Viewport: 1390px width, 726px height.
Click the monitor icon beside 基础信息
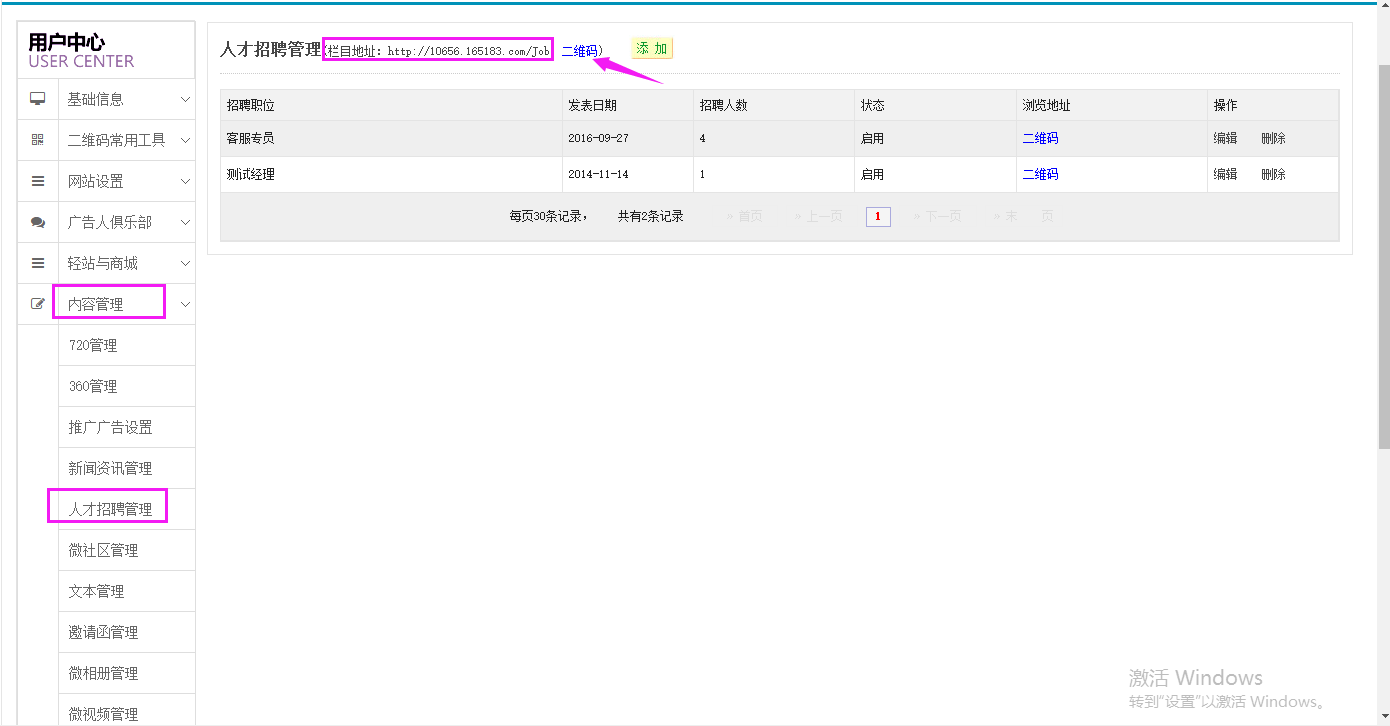[x=38, y=99]
